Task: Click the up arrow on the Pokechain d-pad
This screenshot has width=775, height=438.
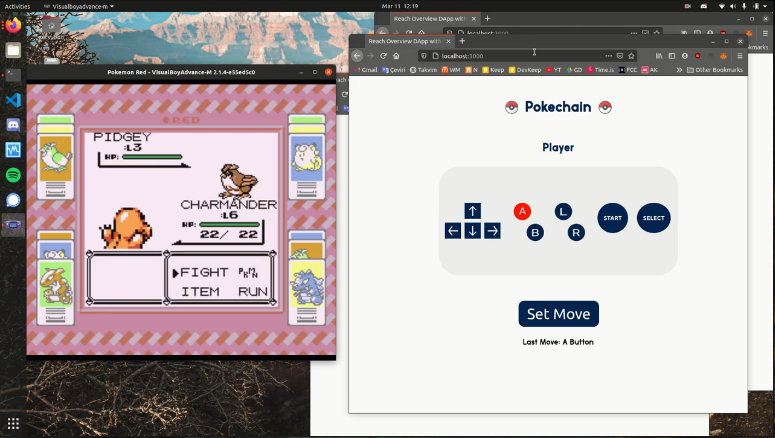Action: (x=473, y=211)
